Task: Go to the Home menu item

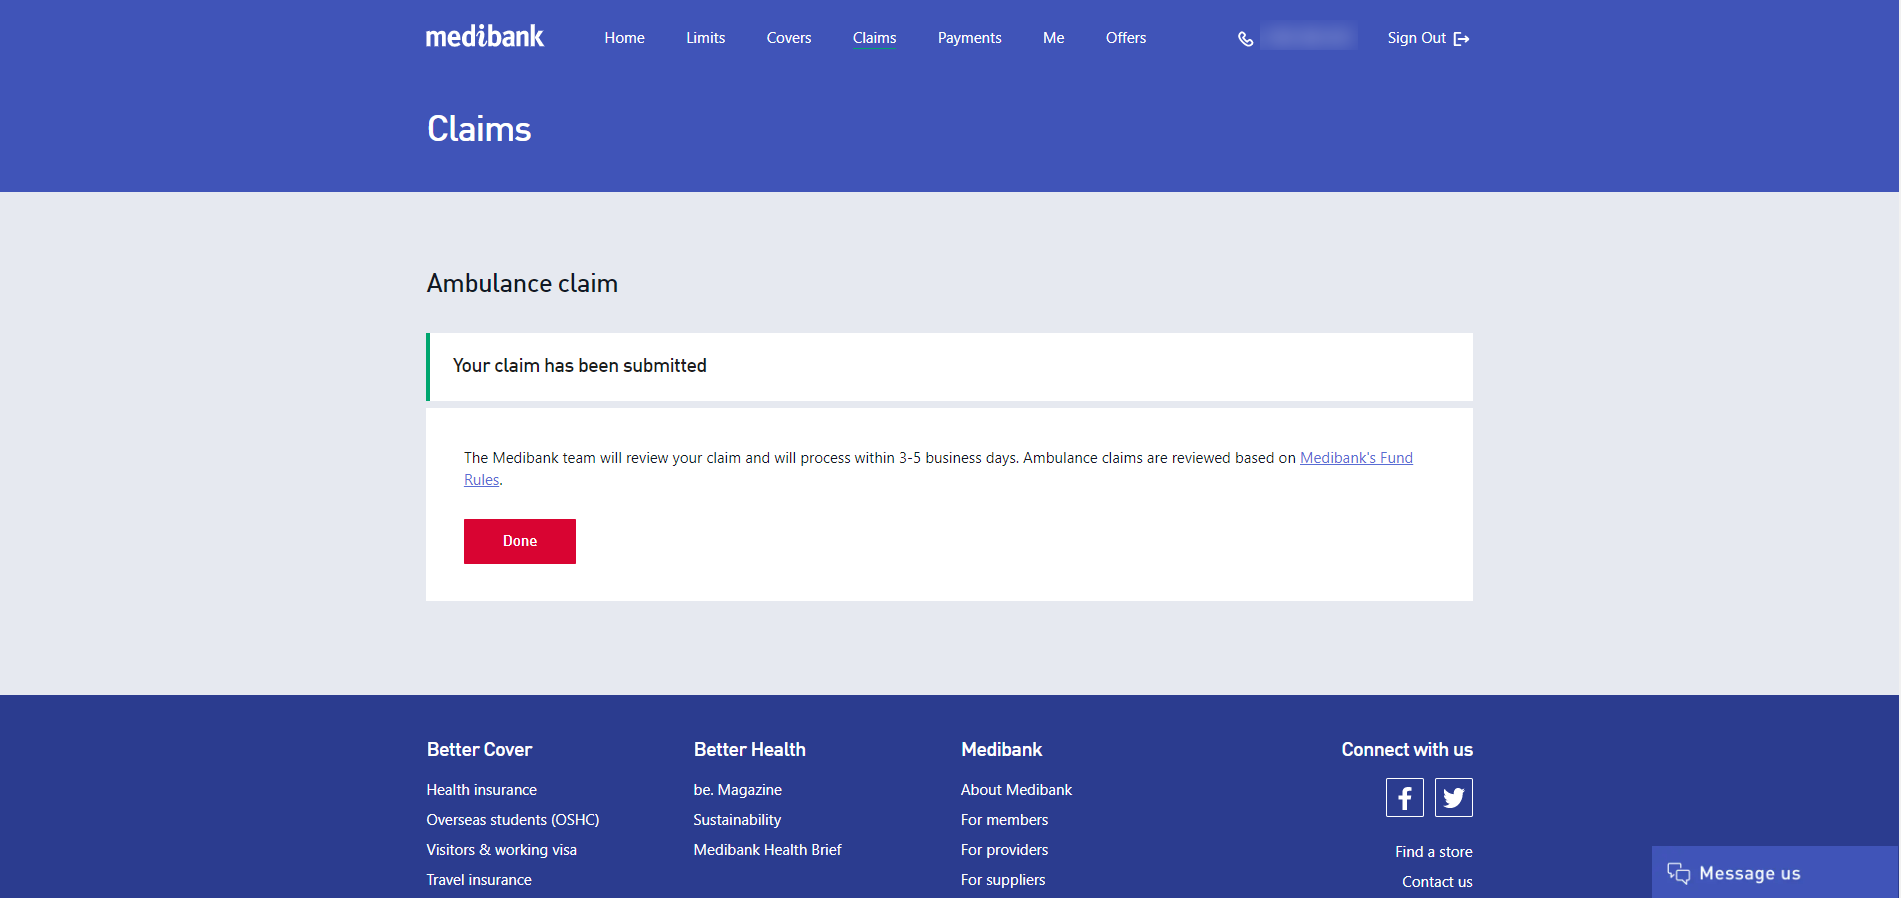Action: coord(624,38)
